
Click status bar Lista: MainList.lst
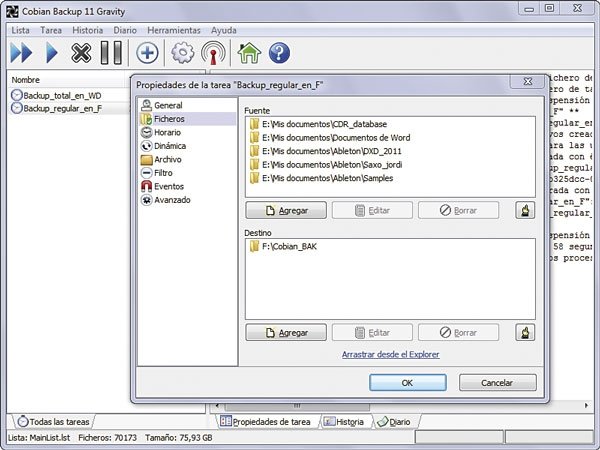tap(39, 438)
